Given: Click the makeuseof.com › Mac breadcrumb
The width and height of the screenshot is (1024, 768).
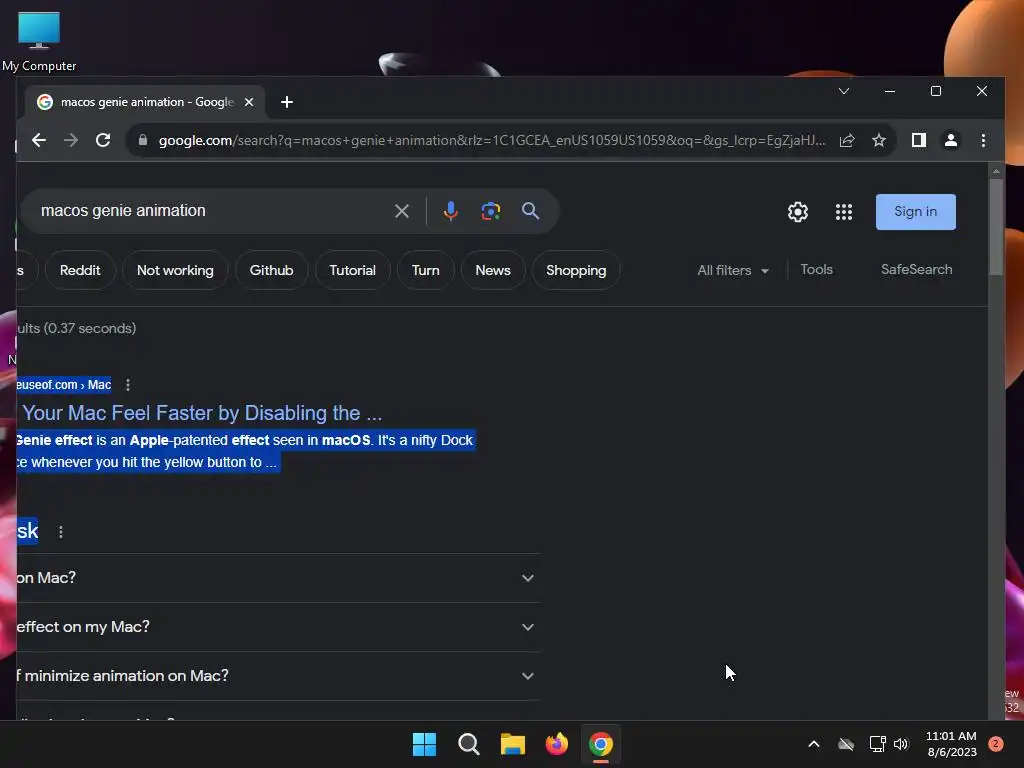Looking at the screenshot, I should coord(64,385).
